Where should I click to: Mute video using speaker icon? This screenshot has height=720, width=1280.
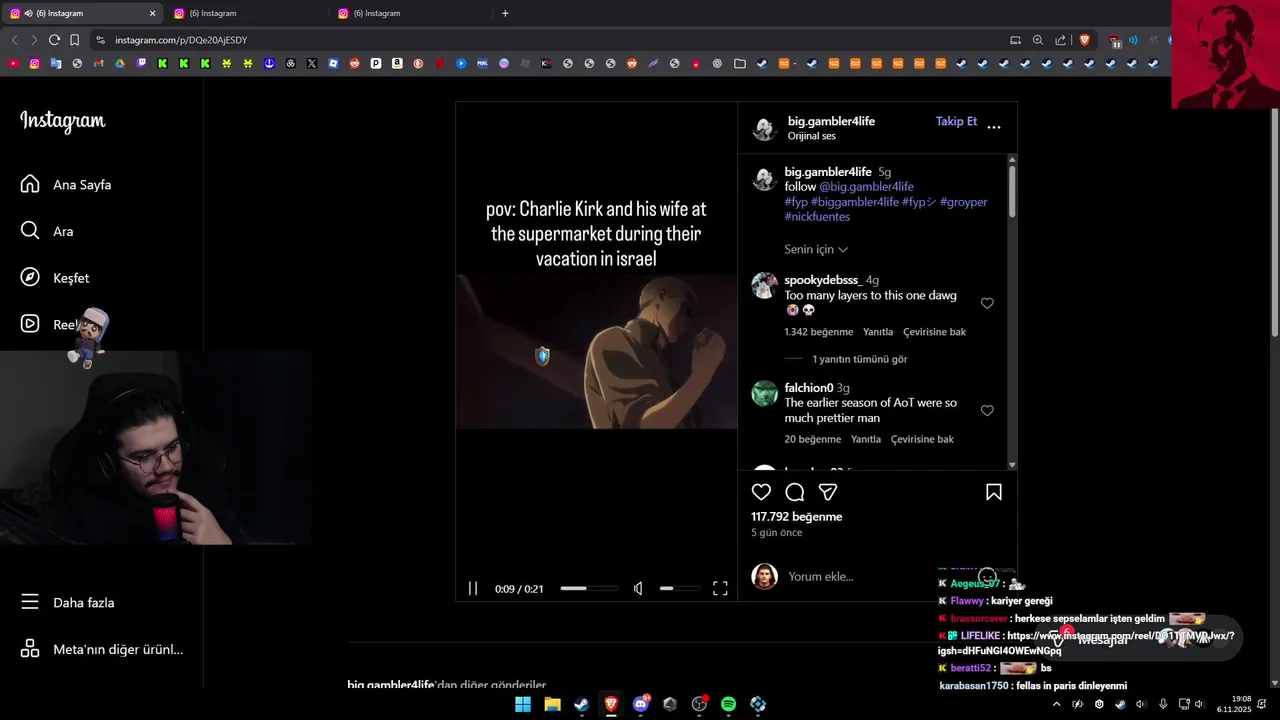[x=638, y=589]
